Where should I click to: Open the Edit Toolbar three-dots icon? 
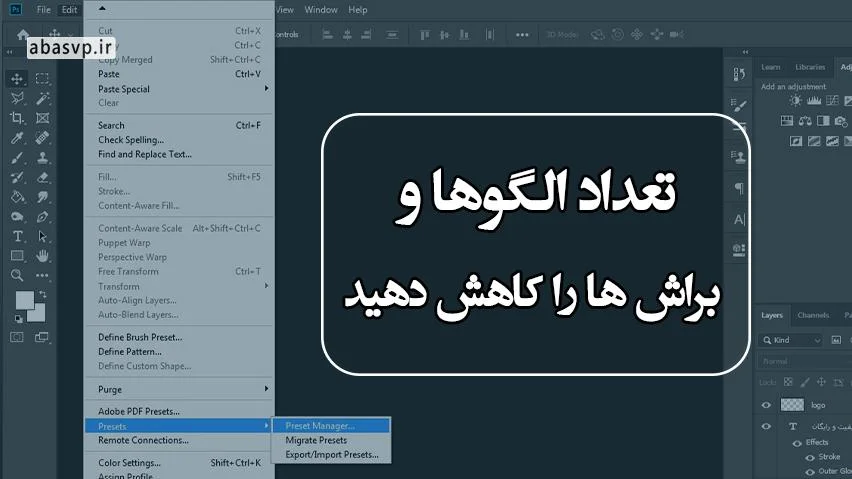[42, 275]
